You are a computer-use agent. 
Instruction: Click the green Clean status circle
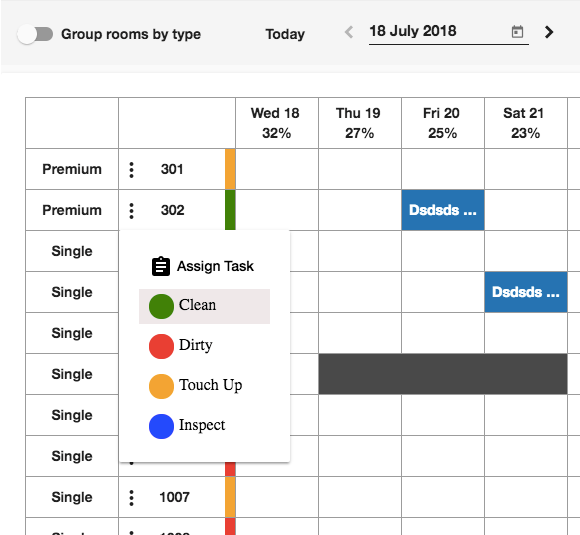pos(161,306)
